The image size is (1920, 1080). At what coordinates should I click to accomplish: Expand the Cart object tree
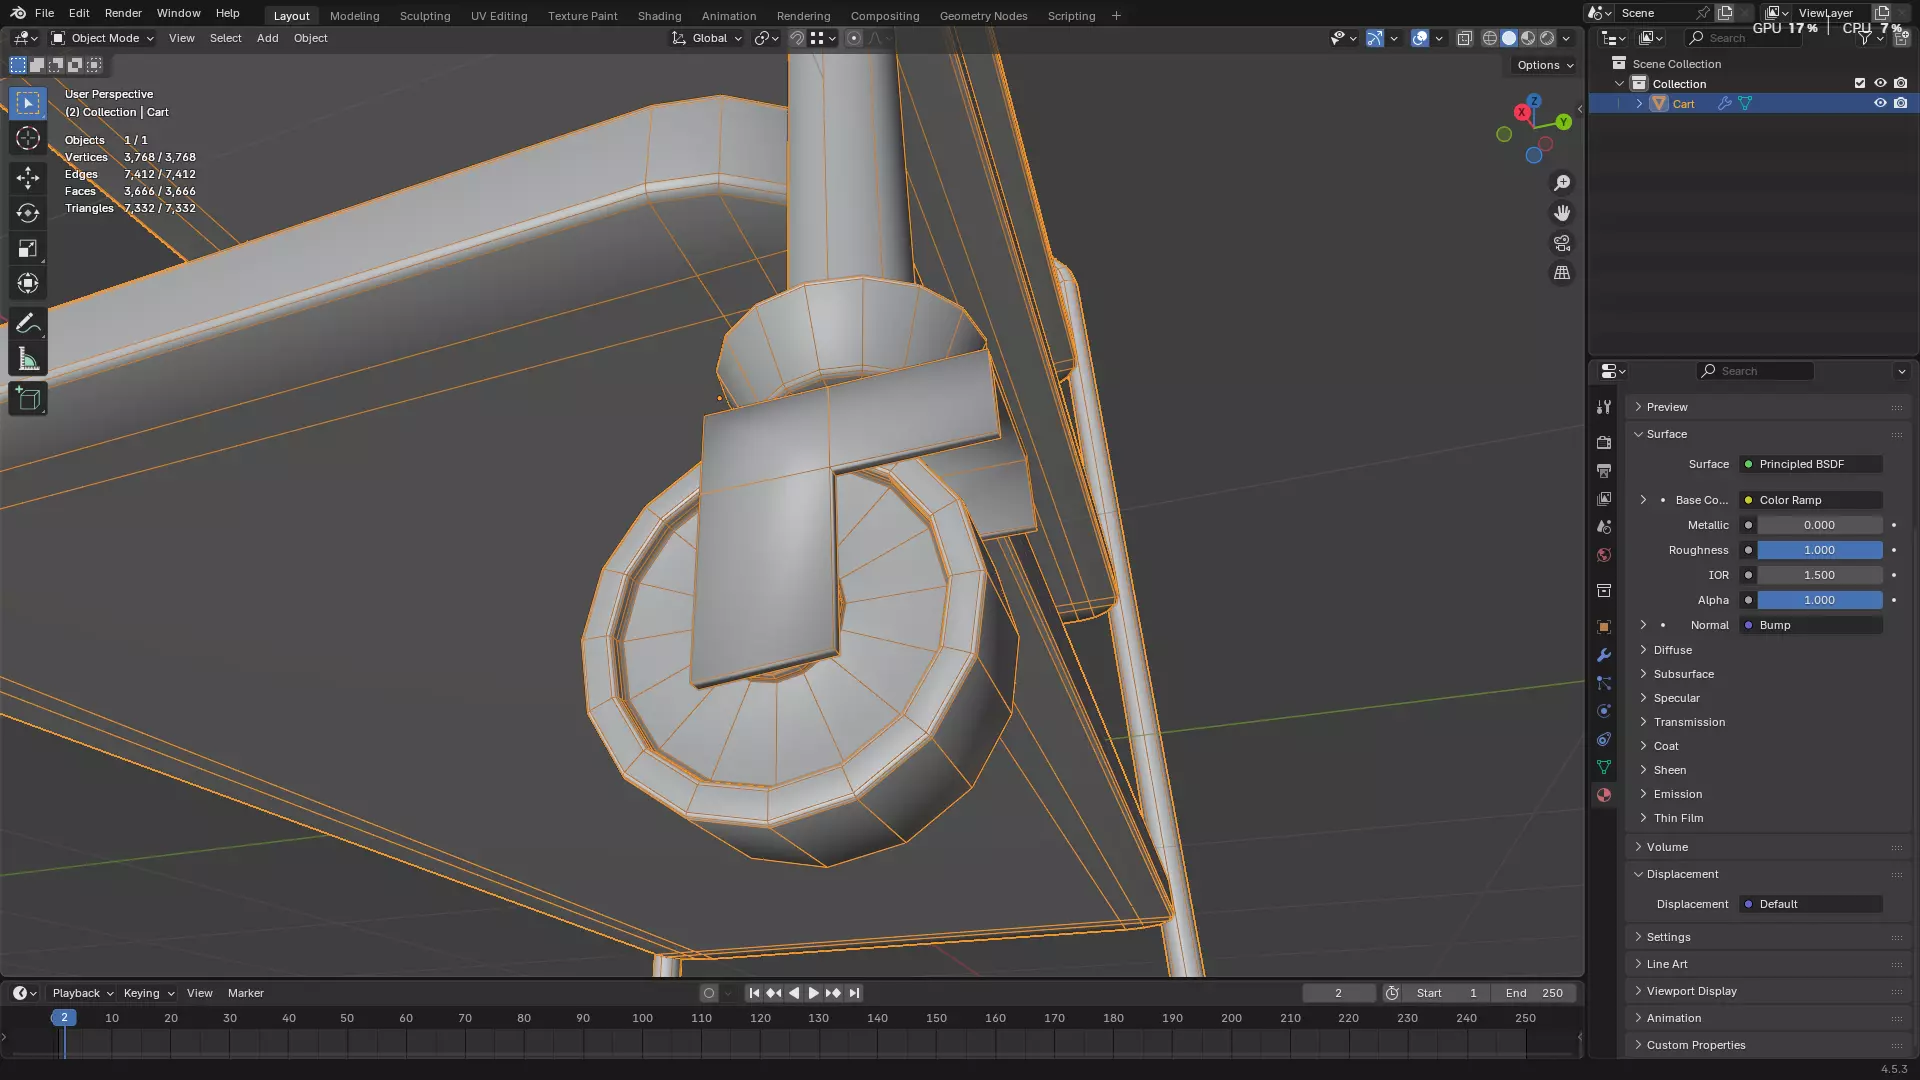1639,103
